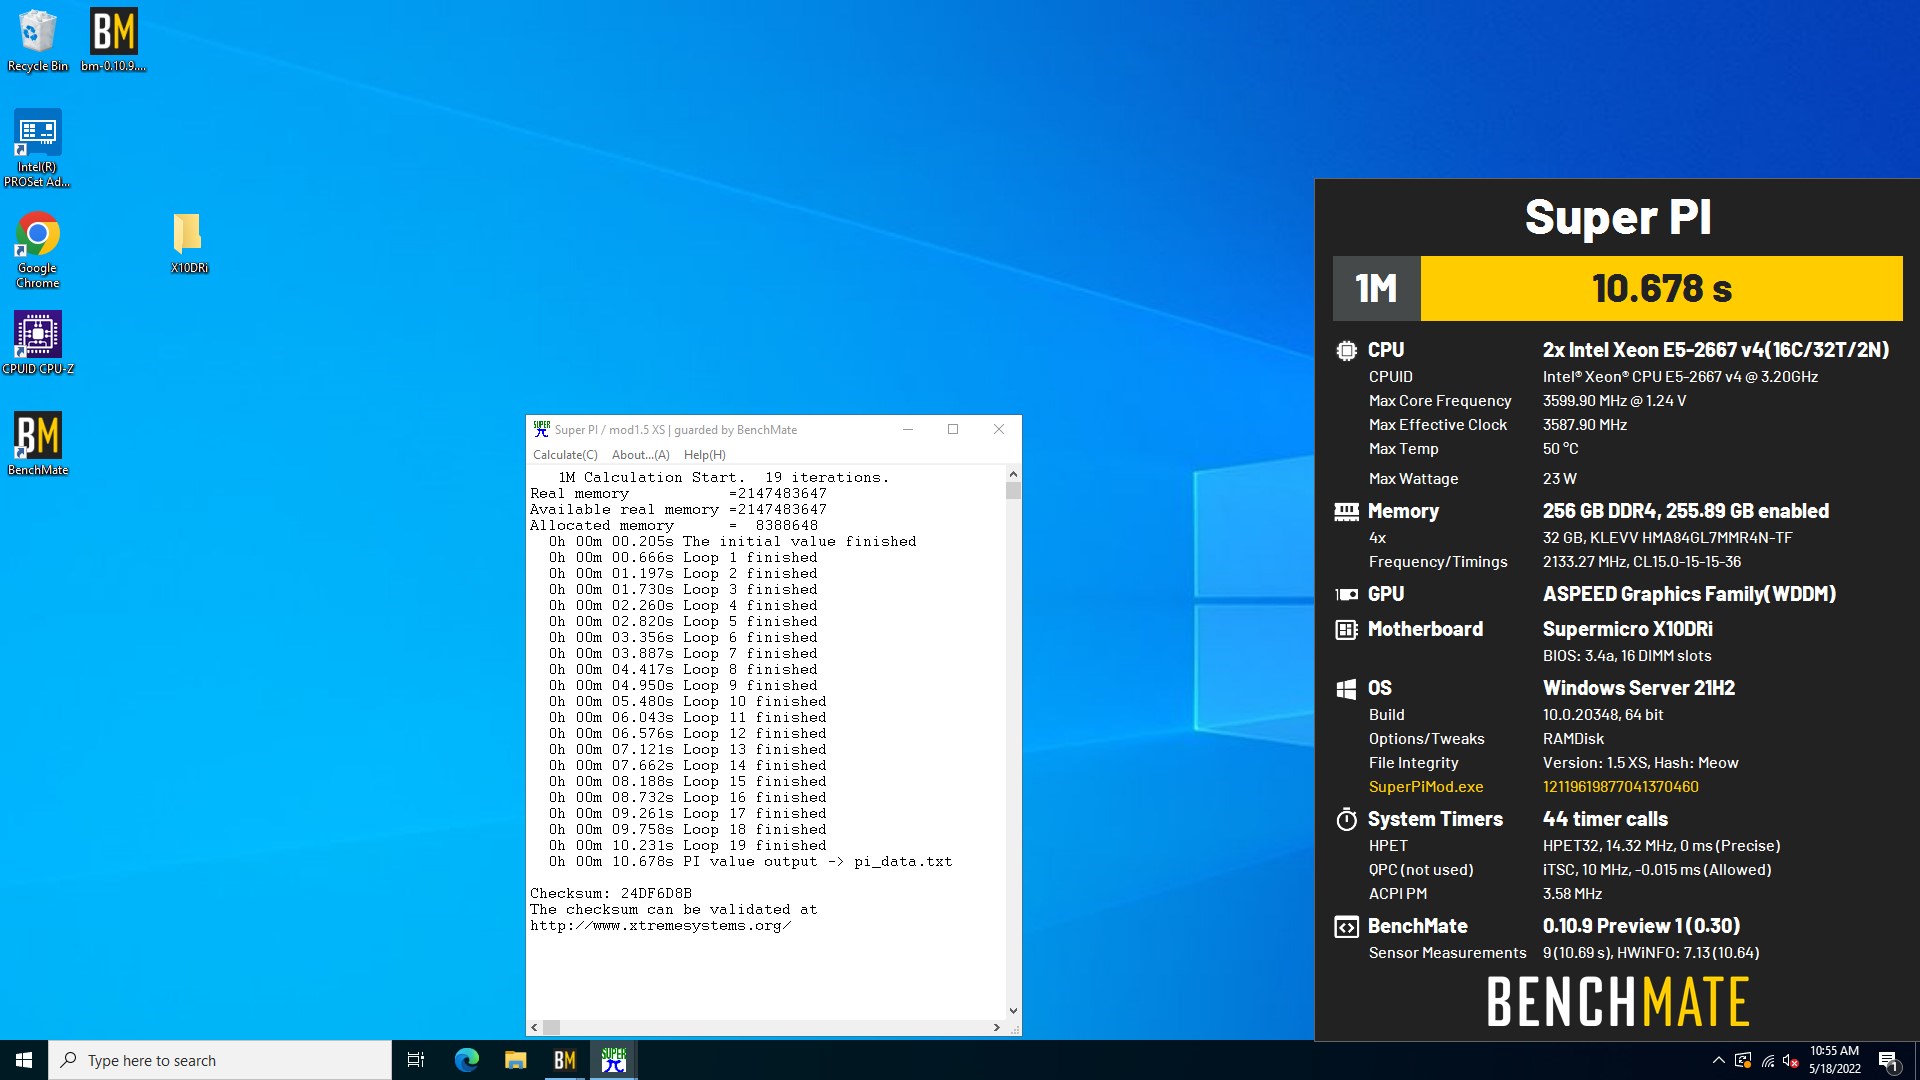The width and height of the screenshot is (1920, 1080).
Task: Open File Explorer from taskbar
Action: pos(515,1060)
